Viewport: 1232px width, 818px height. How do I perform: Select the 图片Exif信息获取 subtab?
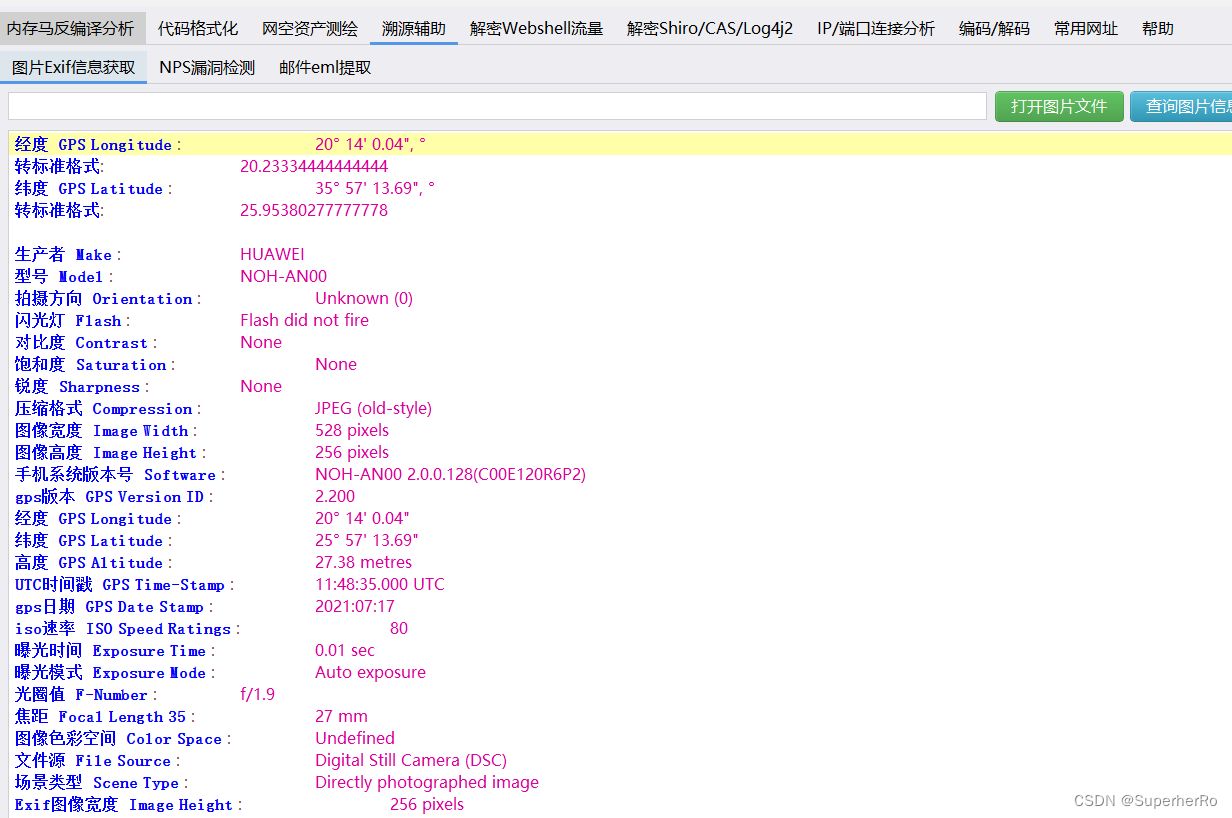pos(73,69)
